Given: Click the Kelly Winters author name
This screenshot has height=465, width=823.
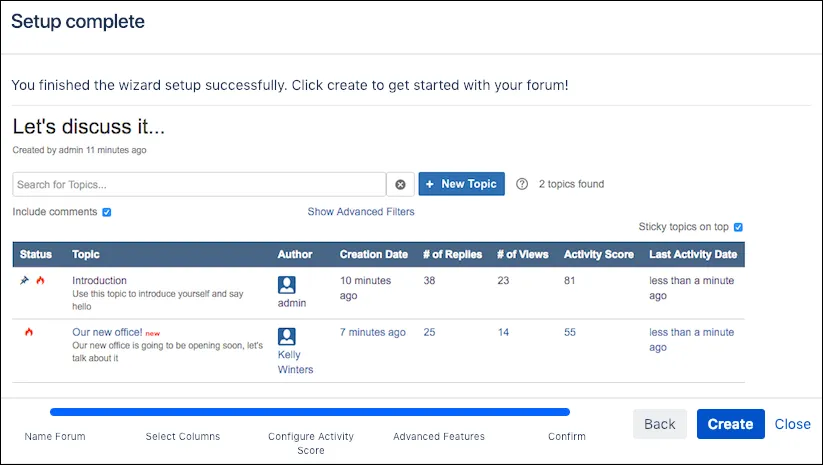Looking at the screenshot, I should pyautogui.click(x=295, y=362).
